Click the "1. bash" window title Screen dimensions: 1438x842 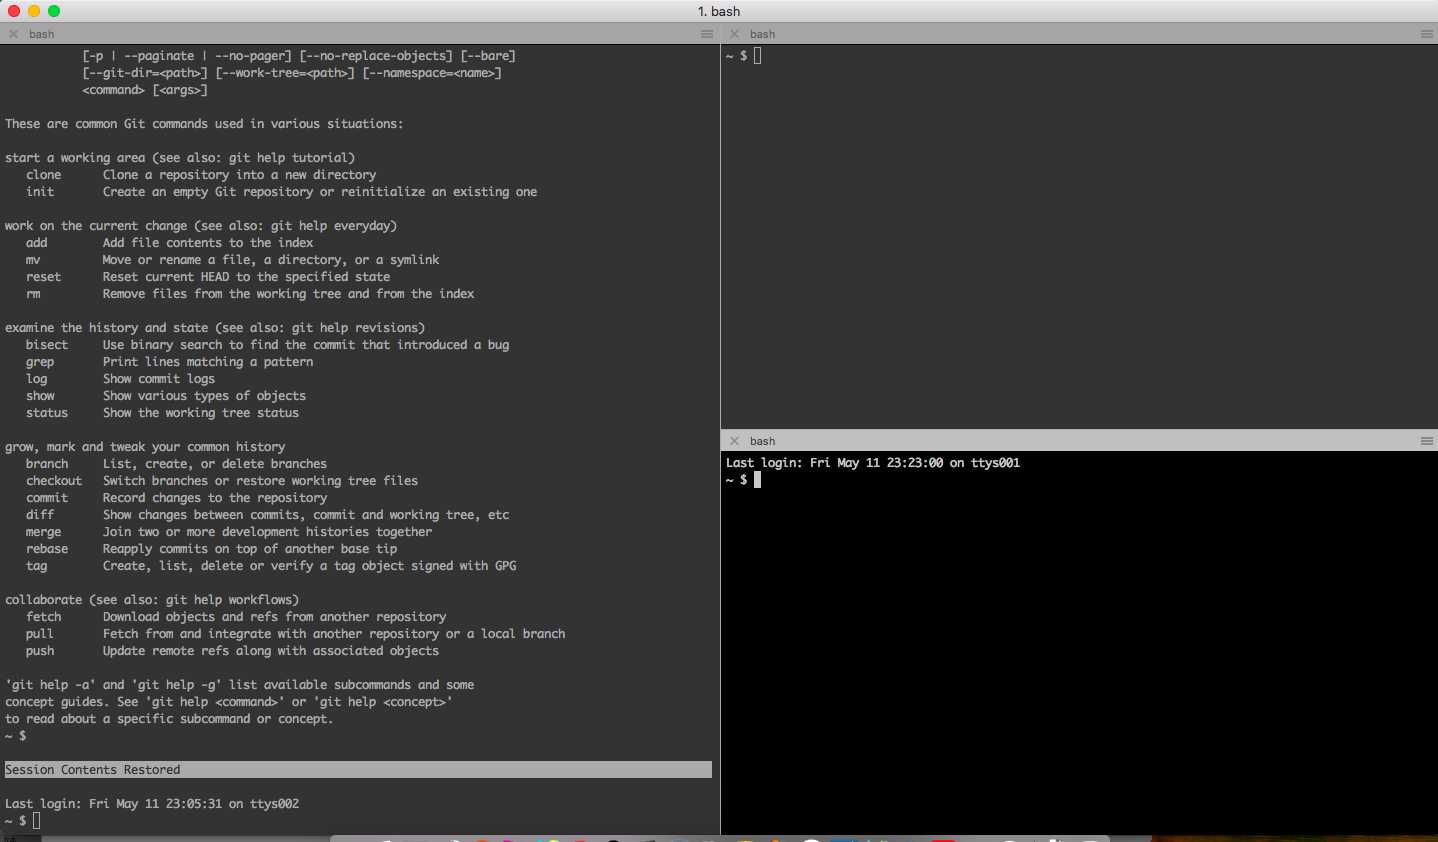tap(719, 11)
